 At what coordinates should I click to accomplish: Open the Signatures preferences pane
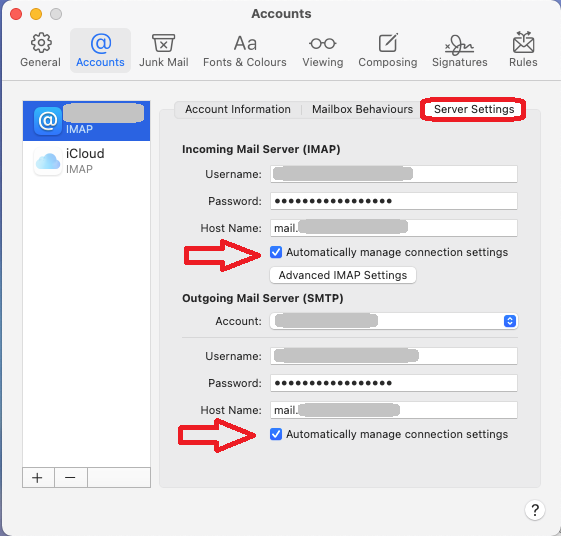coord(459,50)
